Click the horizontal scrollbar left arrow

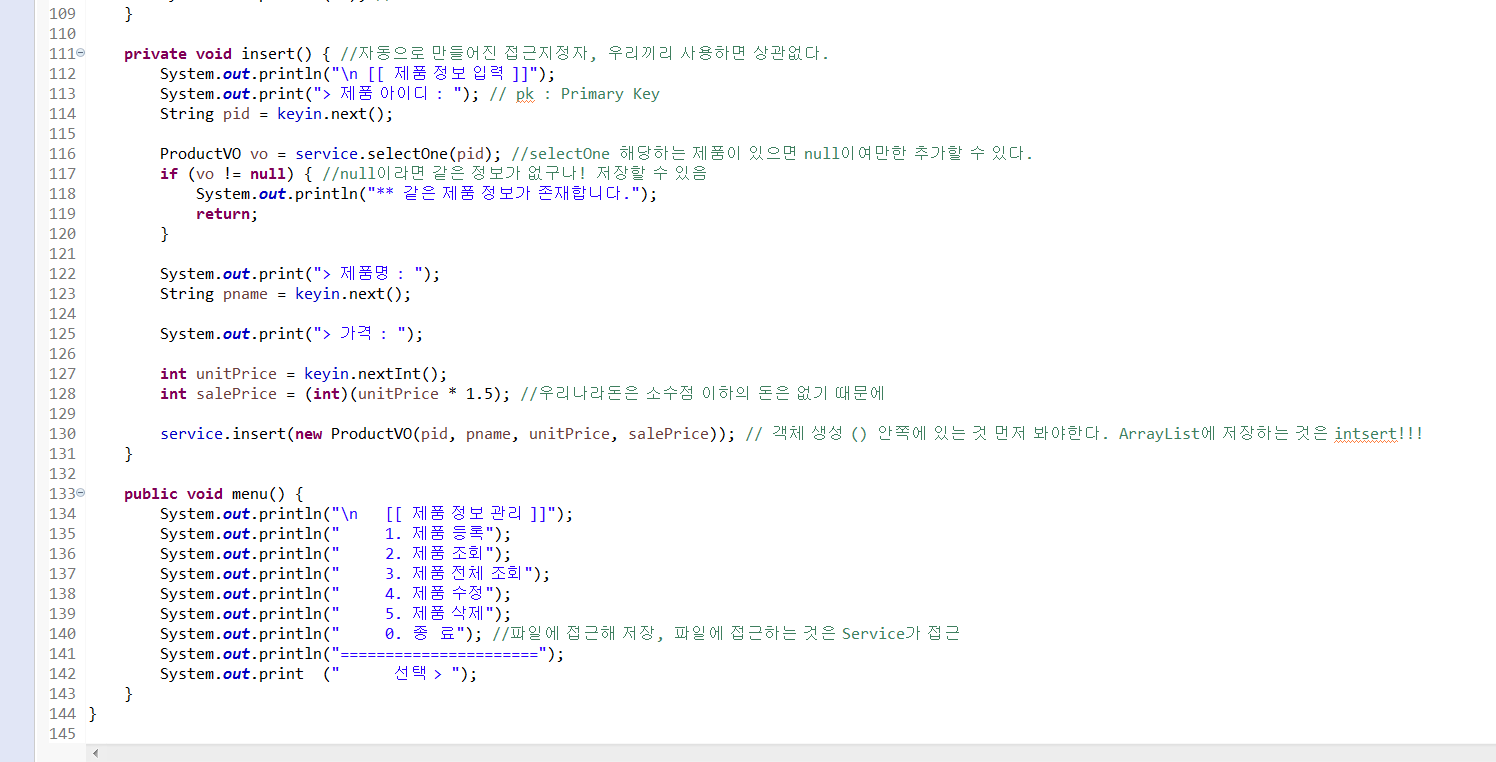click(96, 753)
